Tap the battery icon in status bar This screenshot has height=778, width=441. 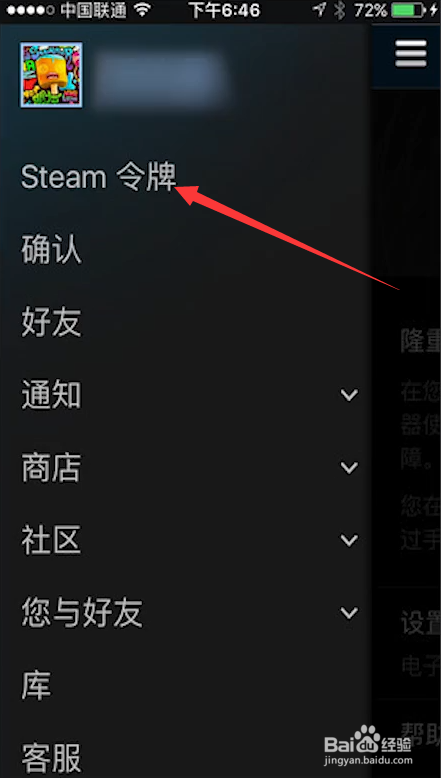click(x=408, y=10)
